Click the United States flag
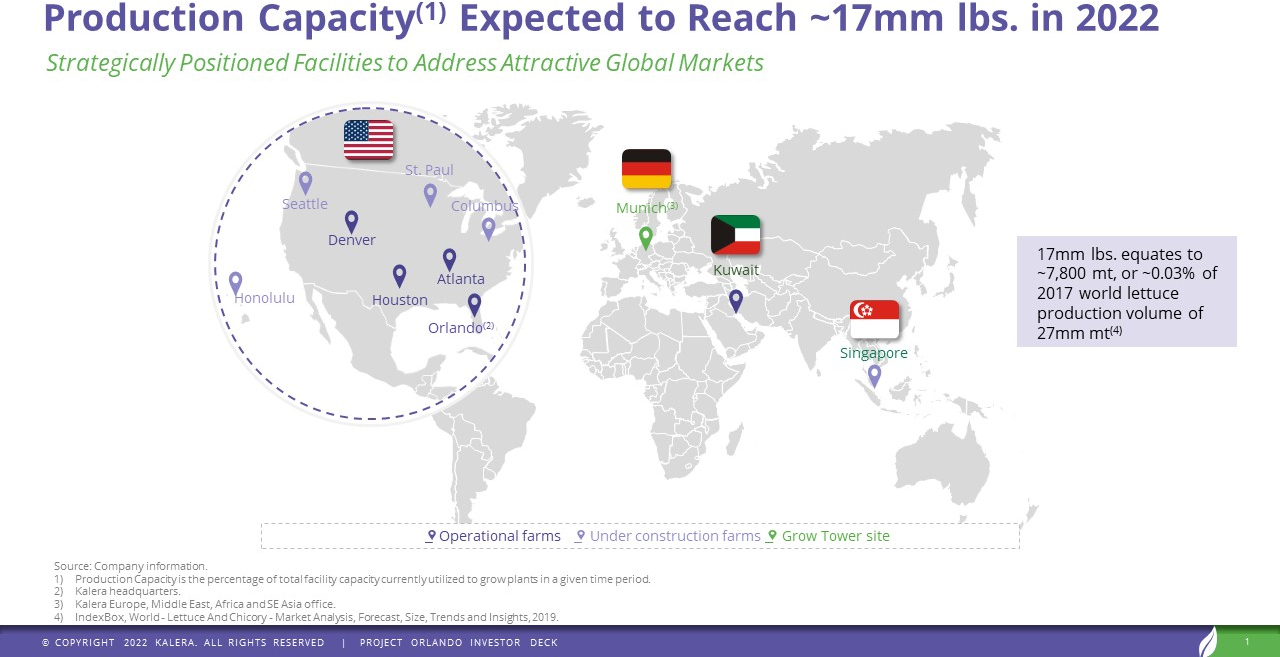The image size is (1280, 657). 369,140
